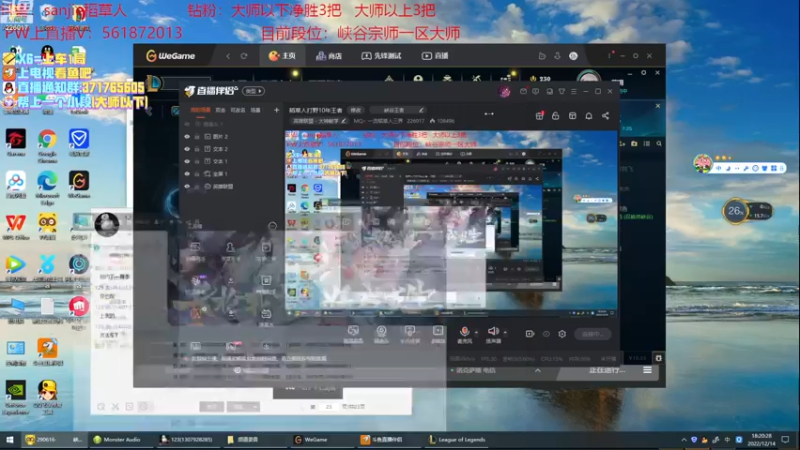Open the WeGame user avatar
Image resolution: width=800 pixels, height=450 pixels.
pyautogui.click(x=573, y=56)
